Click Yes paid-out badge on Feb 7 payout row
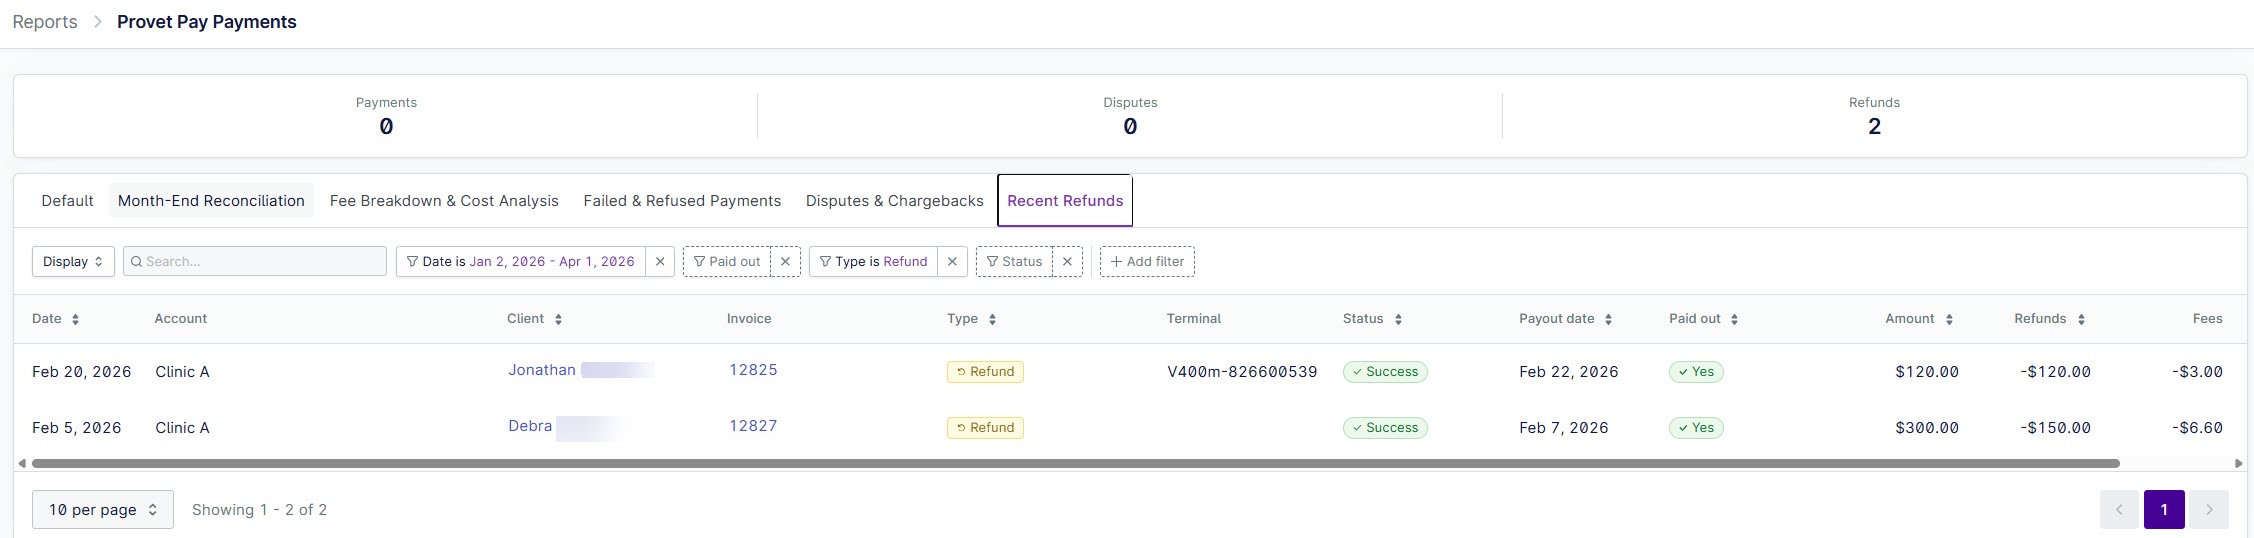 click(x=1696, y=428)
